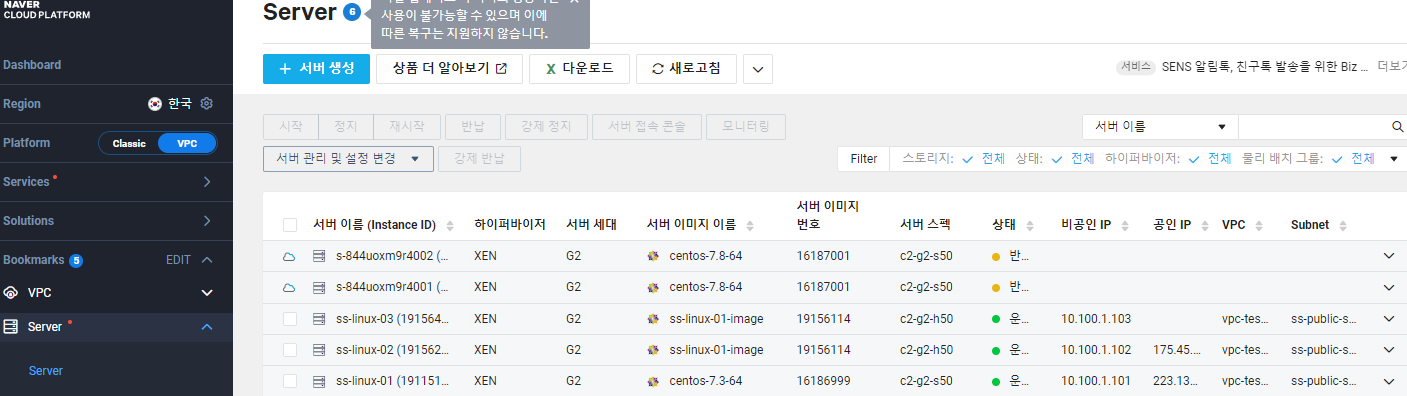
Task: Open Server submenu item
Action: [46, 371]
